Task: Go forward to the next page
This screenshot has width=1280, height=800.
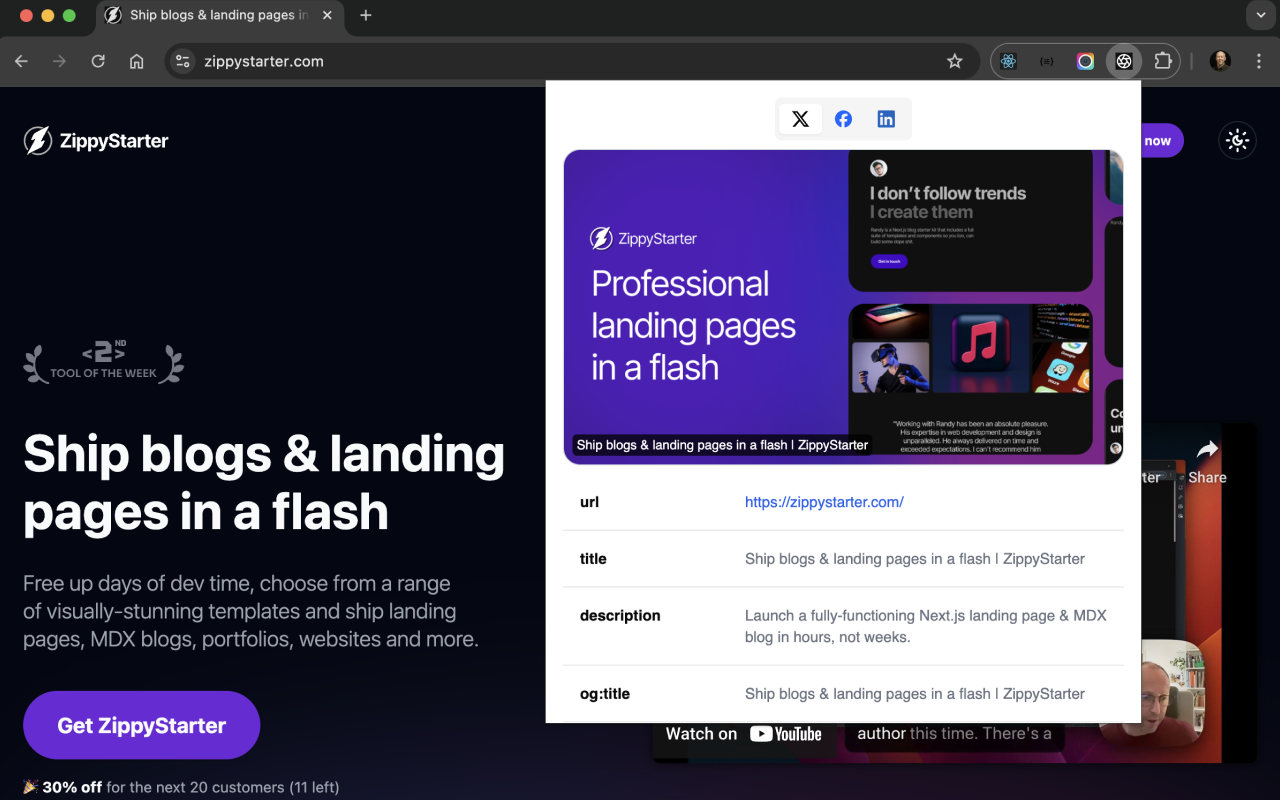Action: [x=59, y=62]
